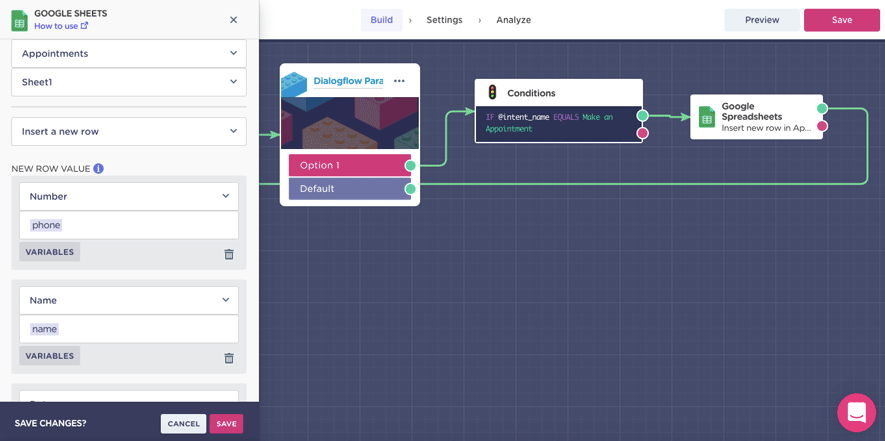Open the Name column dropdown
The width and height of the screenshot is (885, 441).
pos(129,300)
